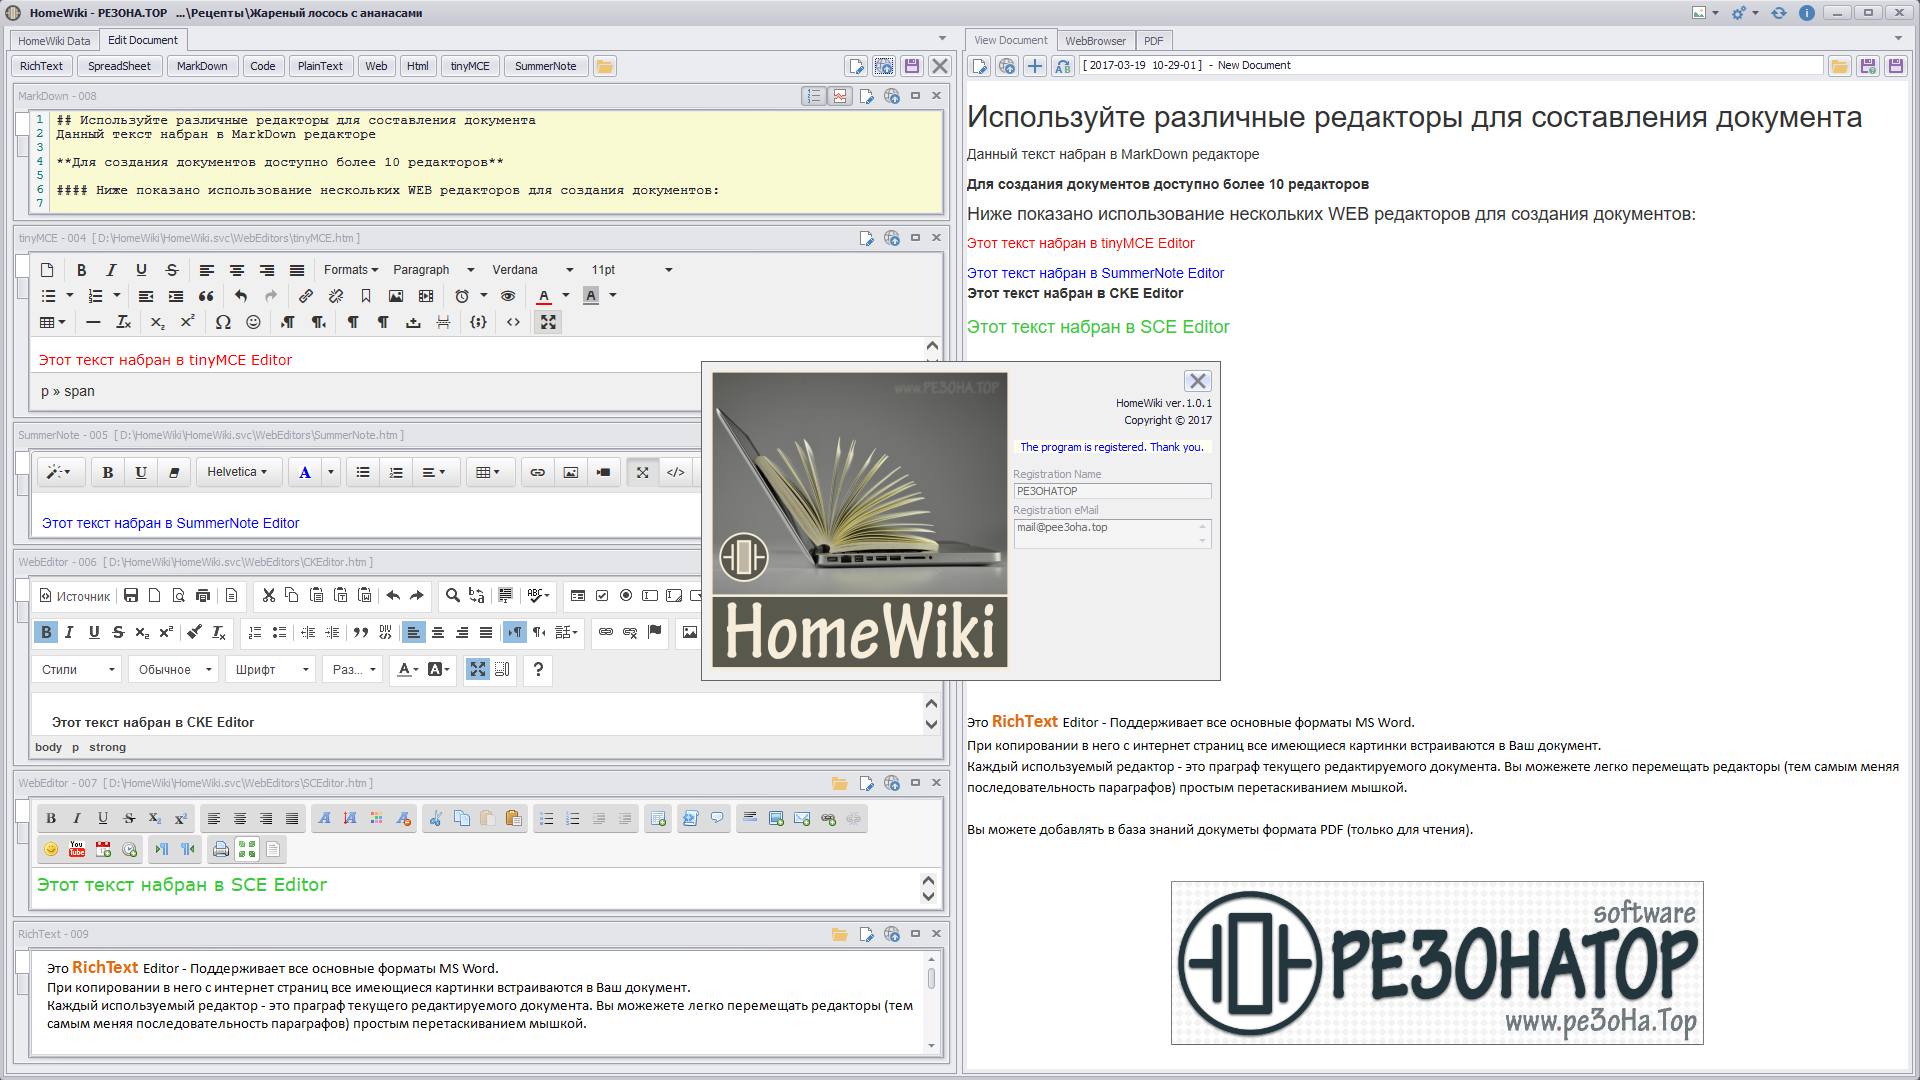Insert a link with the tinyMCE link icon
Screen dimensions: 1920x1080
pos(306,296)
